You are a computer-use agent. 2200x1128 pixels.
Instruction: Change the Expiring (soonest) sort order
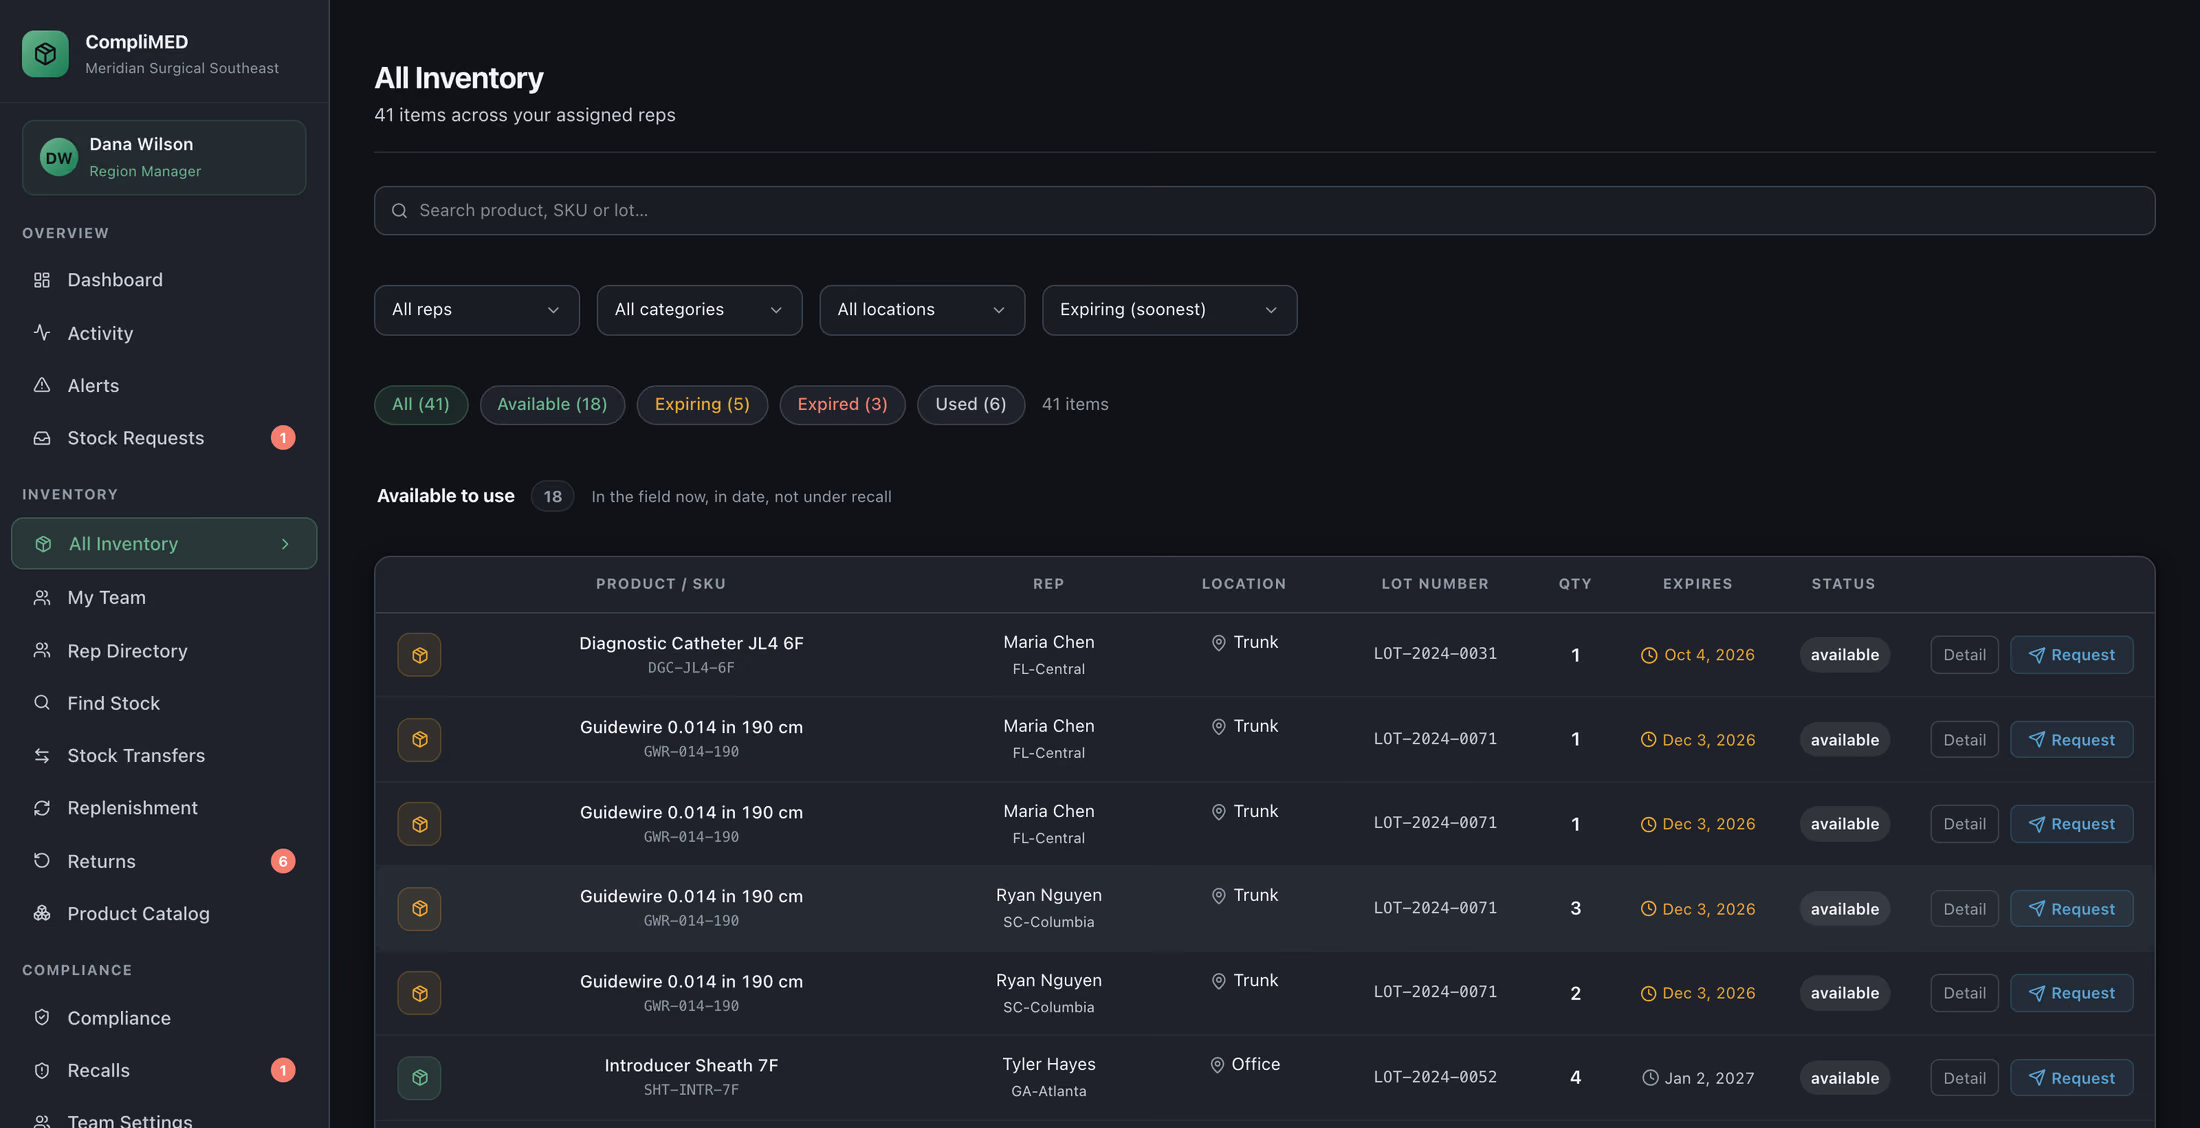click(1169, 310)
